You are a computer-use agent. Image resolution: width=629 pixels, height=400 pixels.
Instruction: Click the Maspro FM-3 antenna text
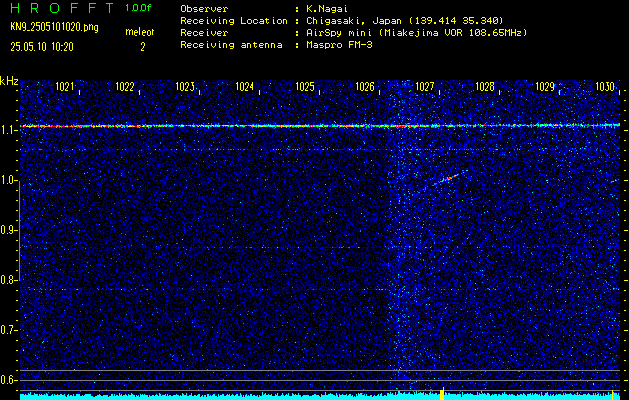(x=339, y=45)
